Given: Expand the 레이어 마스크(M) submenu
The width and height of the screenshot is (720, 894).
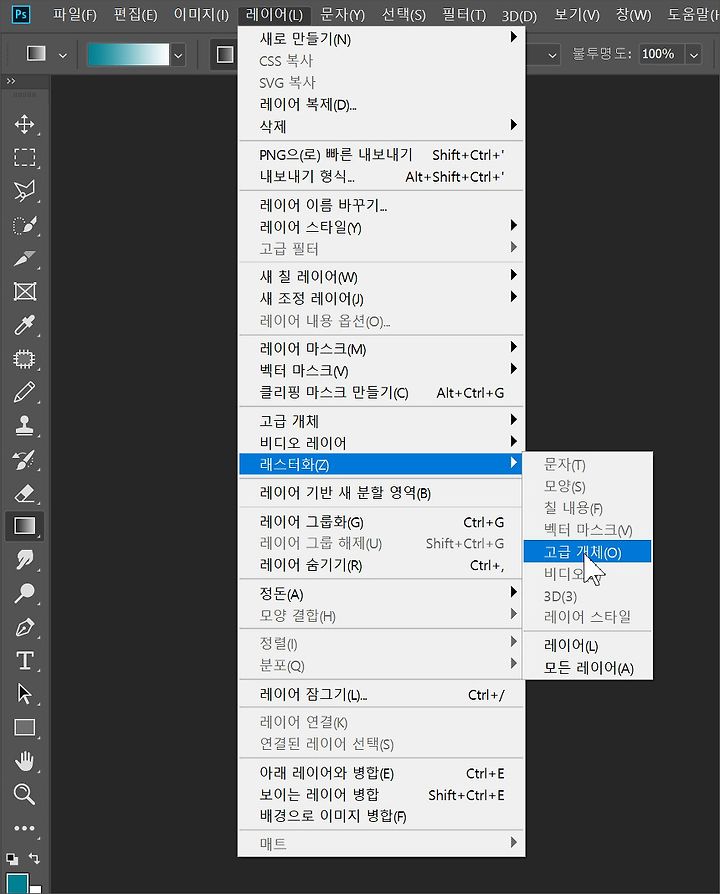Looking at the screenshot, I should pyautogui.click(x=381, y=348).
